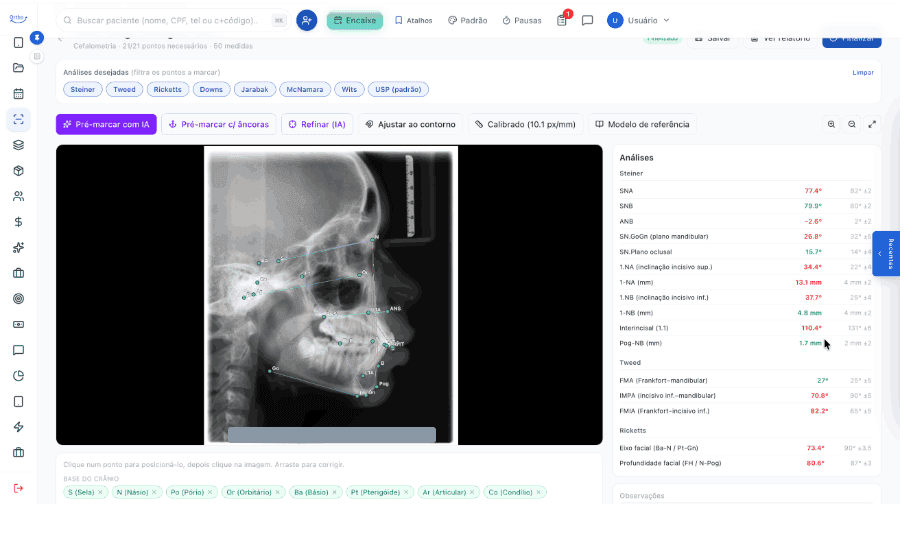924x540 pixels.
Task: Click Ajustar ao contorno button
Action: point(411,124)
